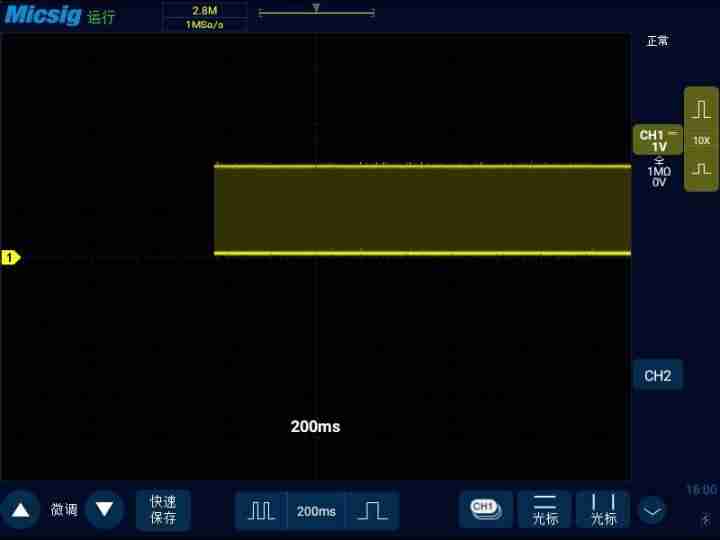Click the 1MSa/s sample rate readout
Viewport: 720px width, 540px height.
(204, 25)
